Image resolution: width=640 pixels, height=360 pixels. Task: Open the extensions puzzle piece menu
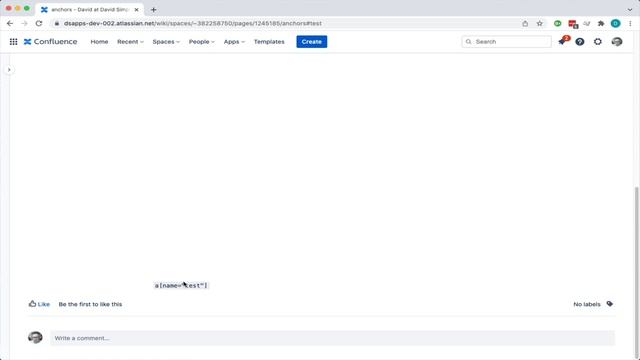pos(601,23)
